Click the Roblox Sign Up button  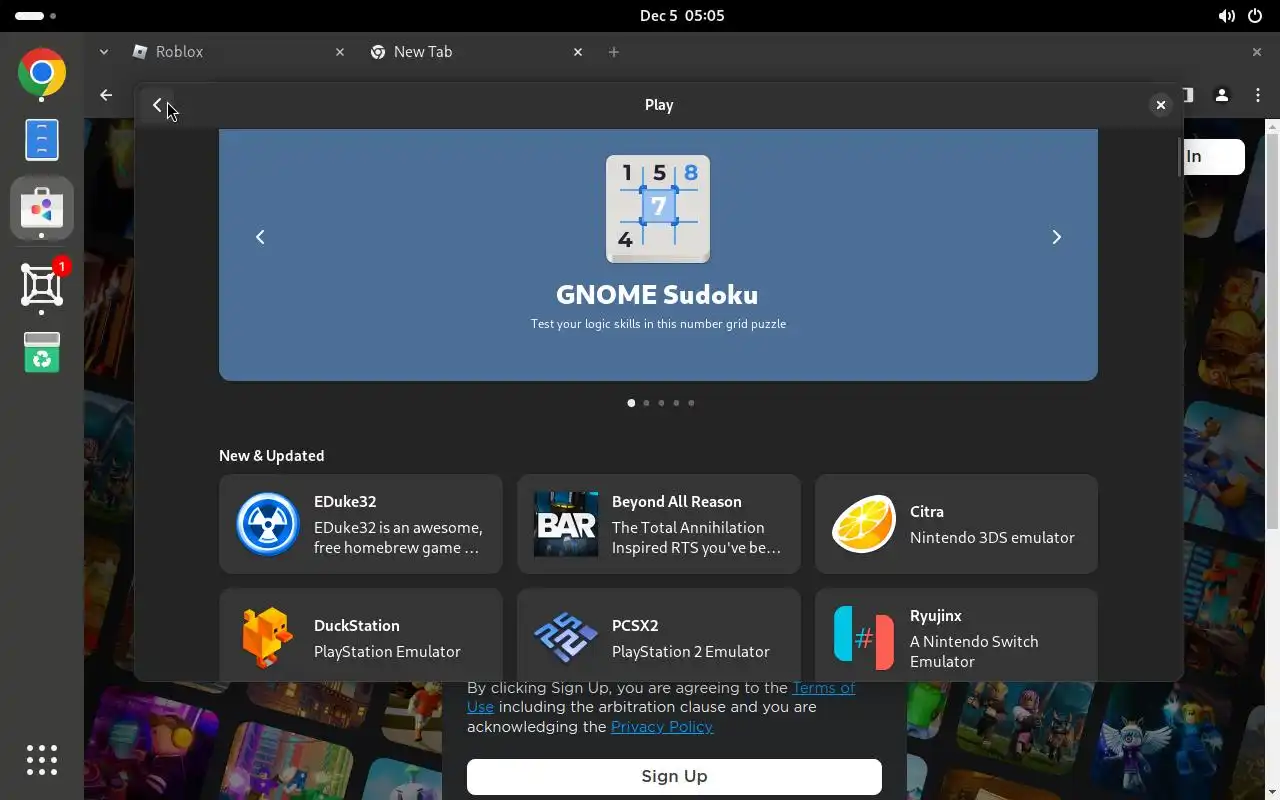(674, 777)
